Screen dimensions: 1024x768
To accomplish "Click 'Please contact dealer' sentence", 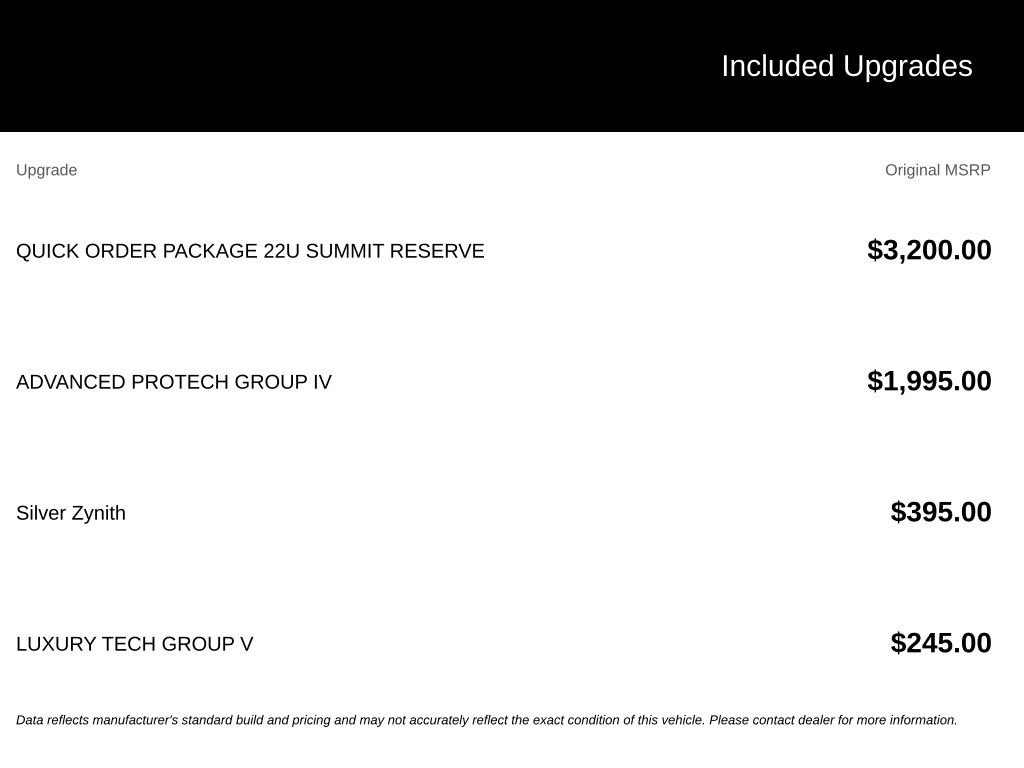I will pos(833,720).
